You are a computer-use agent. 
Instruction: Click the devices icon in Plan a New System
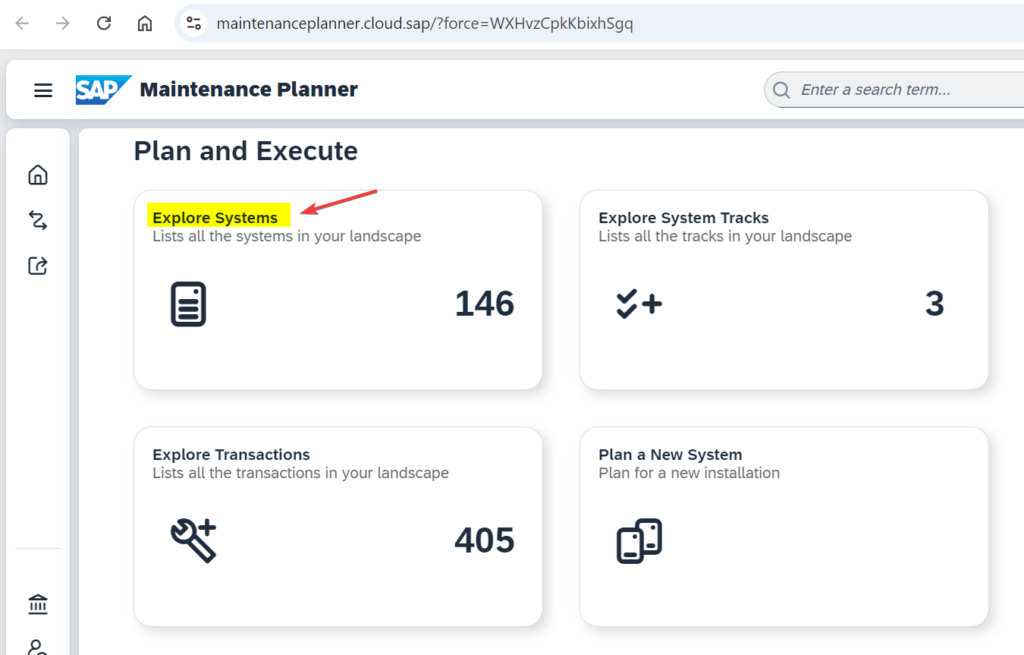coord(639,541)
